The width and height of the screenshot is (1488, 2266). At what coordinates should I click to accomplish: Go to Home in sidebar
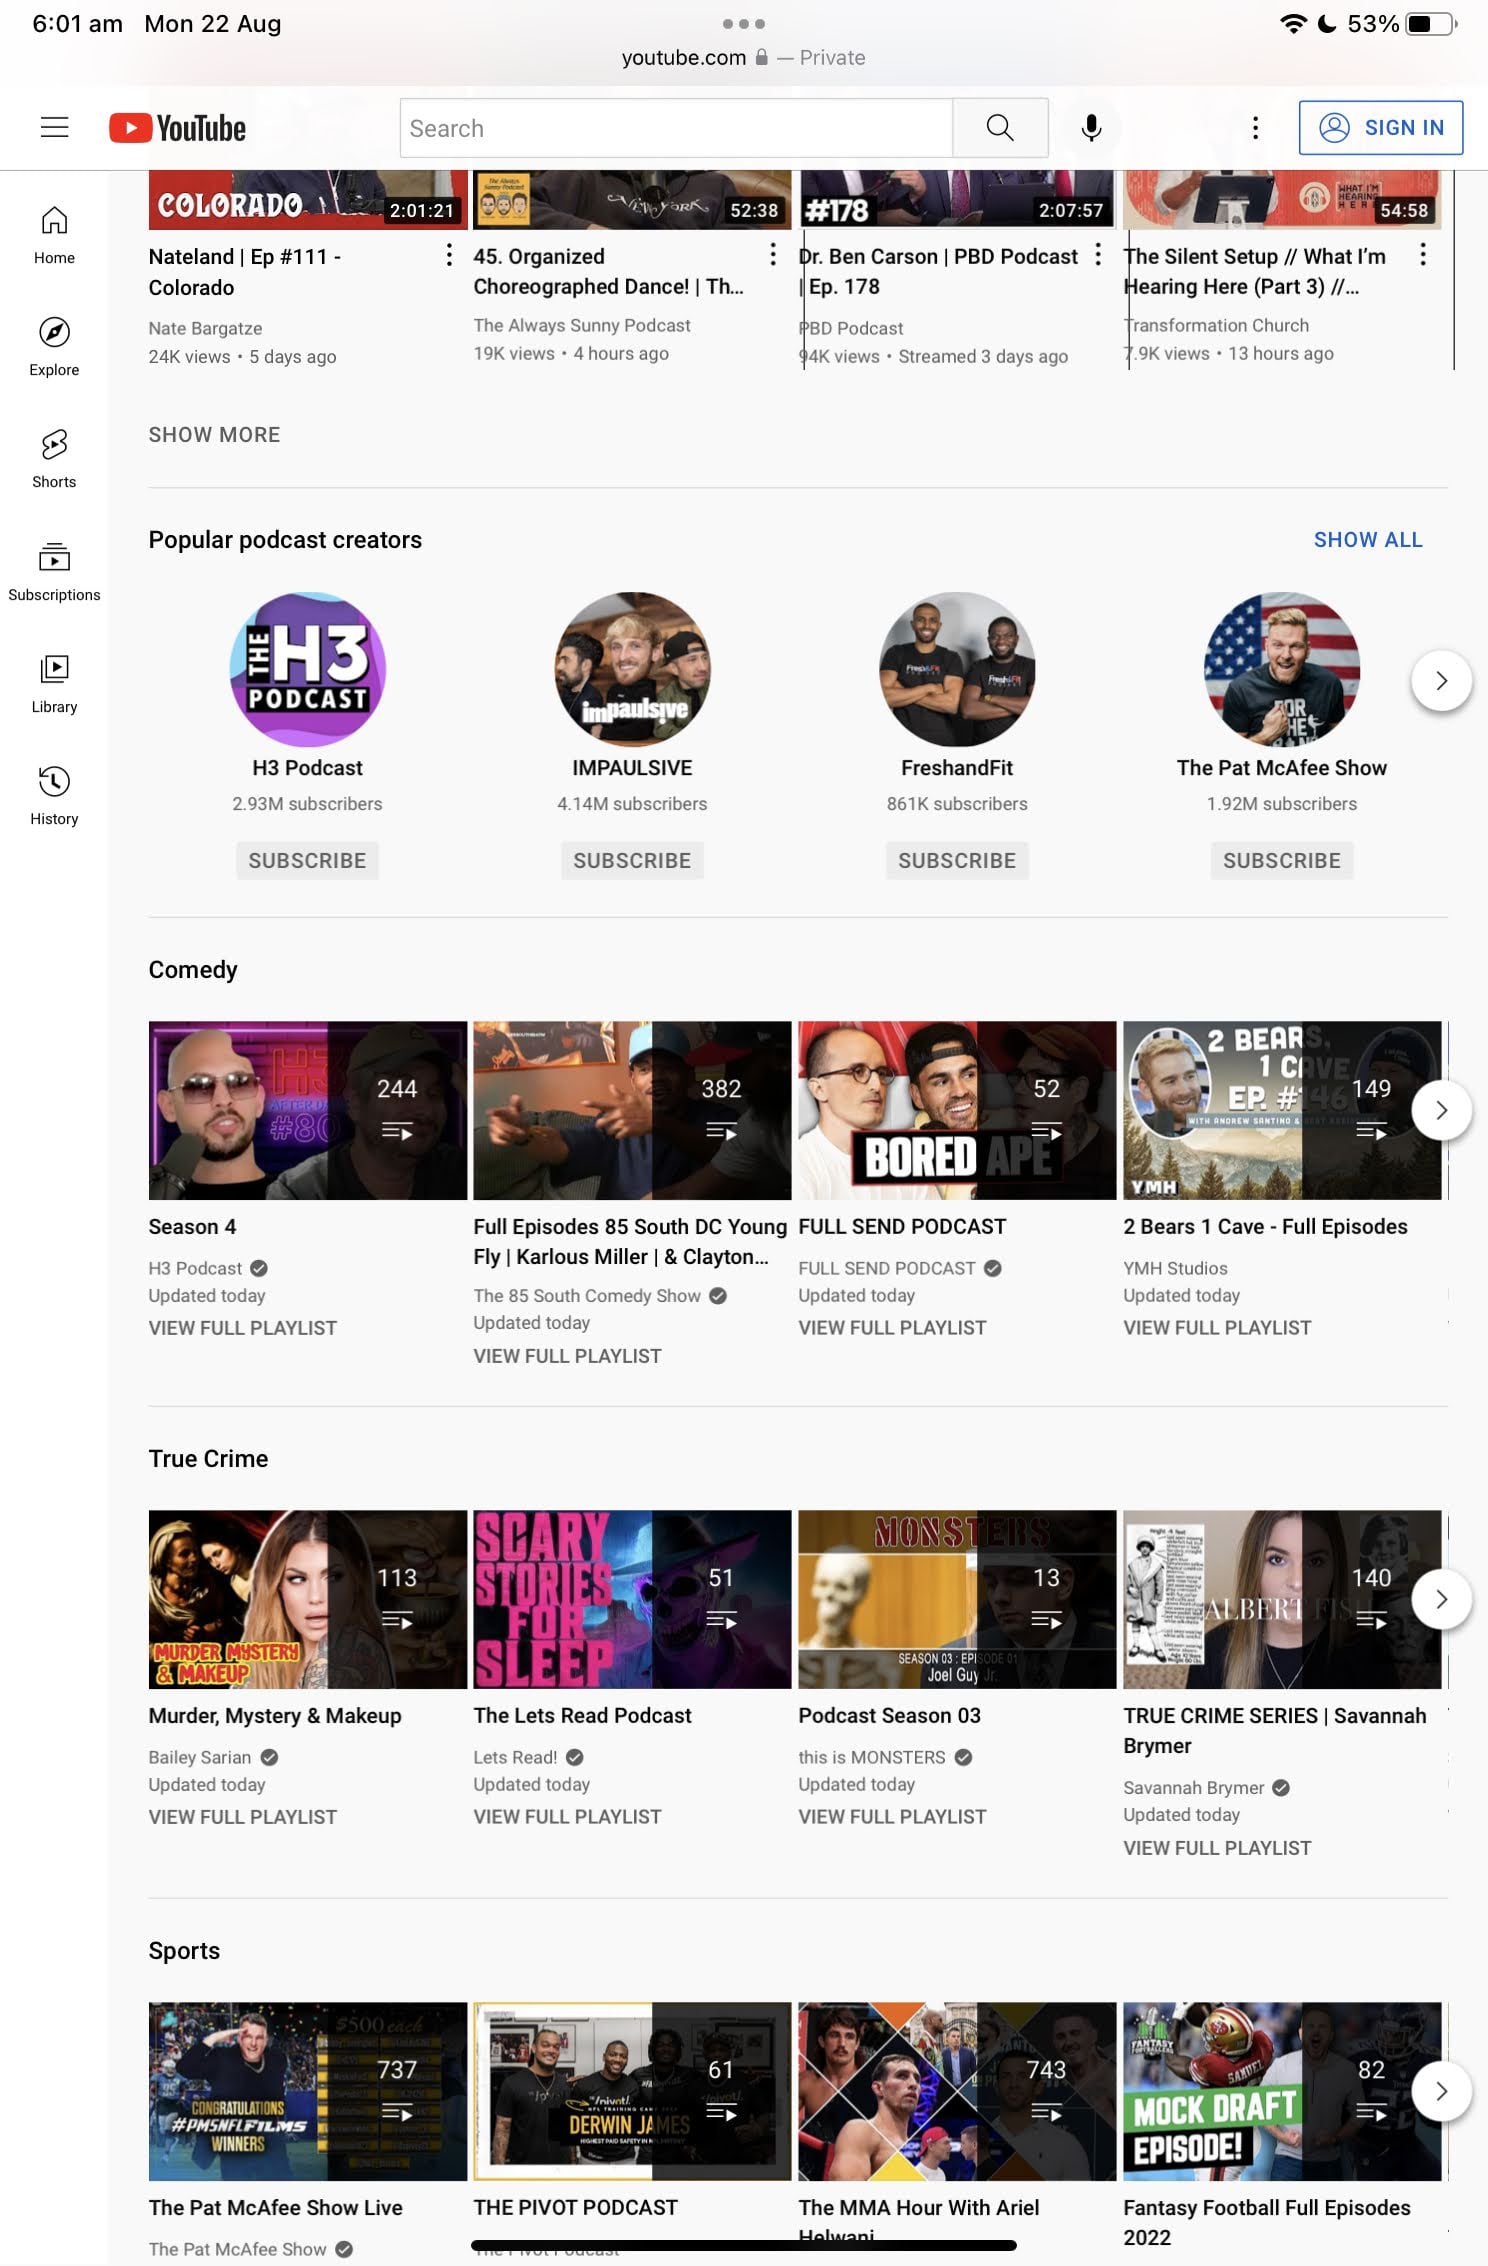[x=54, y=235]
